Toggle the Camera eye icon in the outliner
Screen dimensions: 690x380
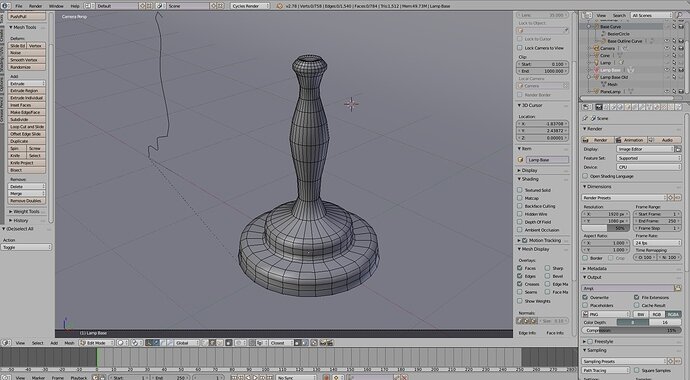[x=667, y=48]
